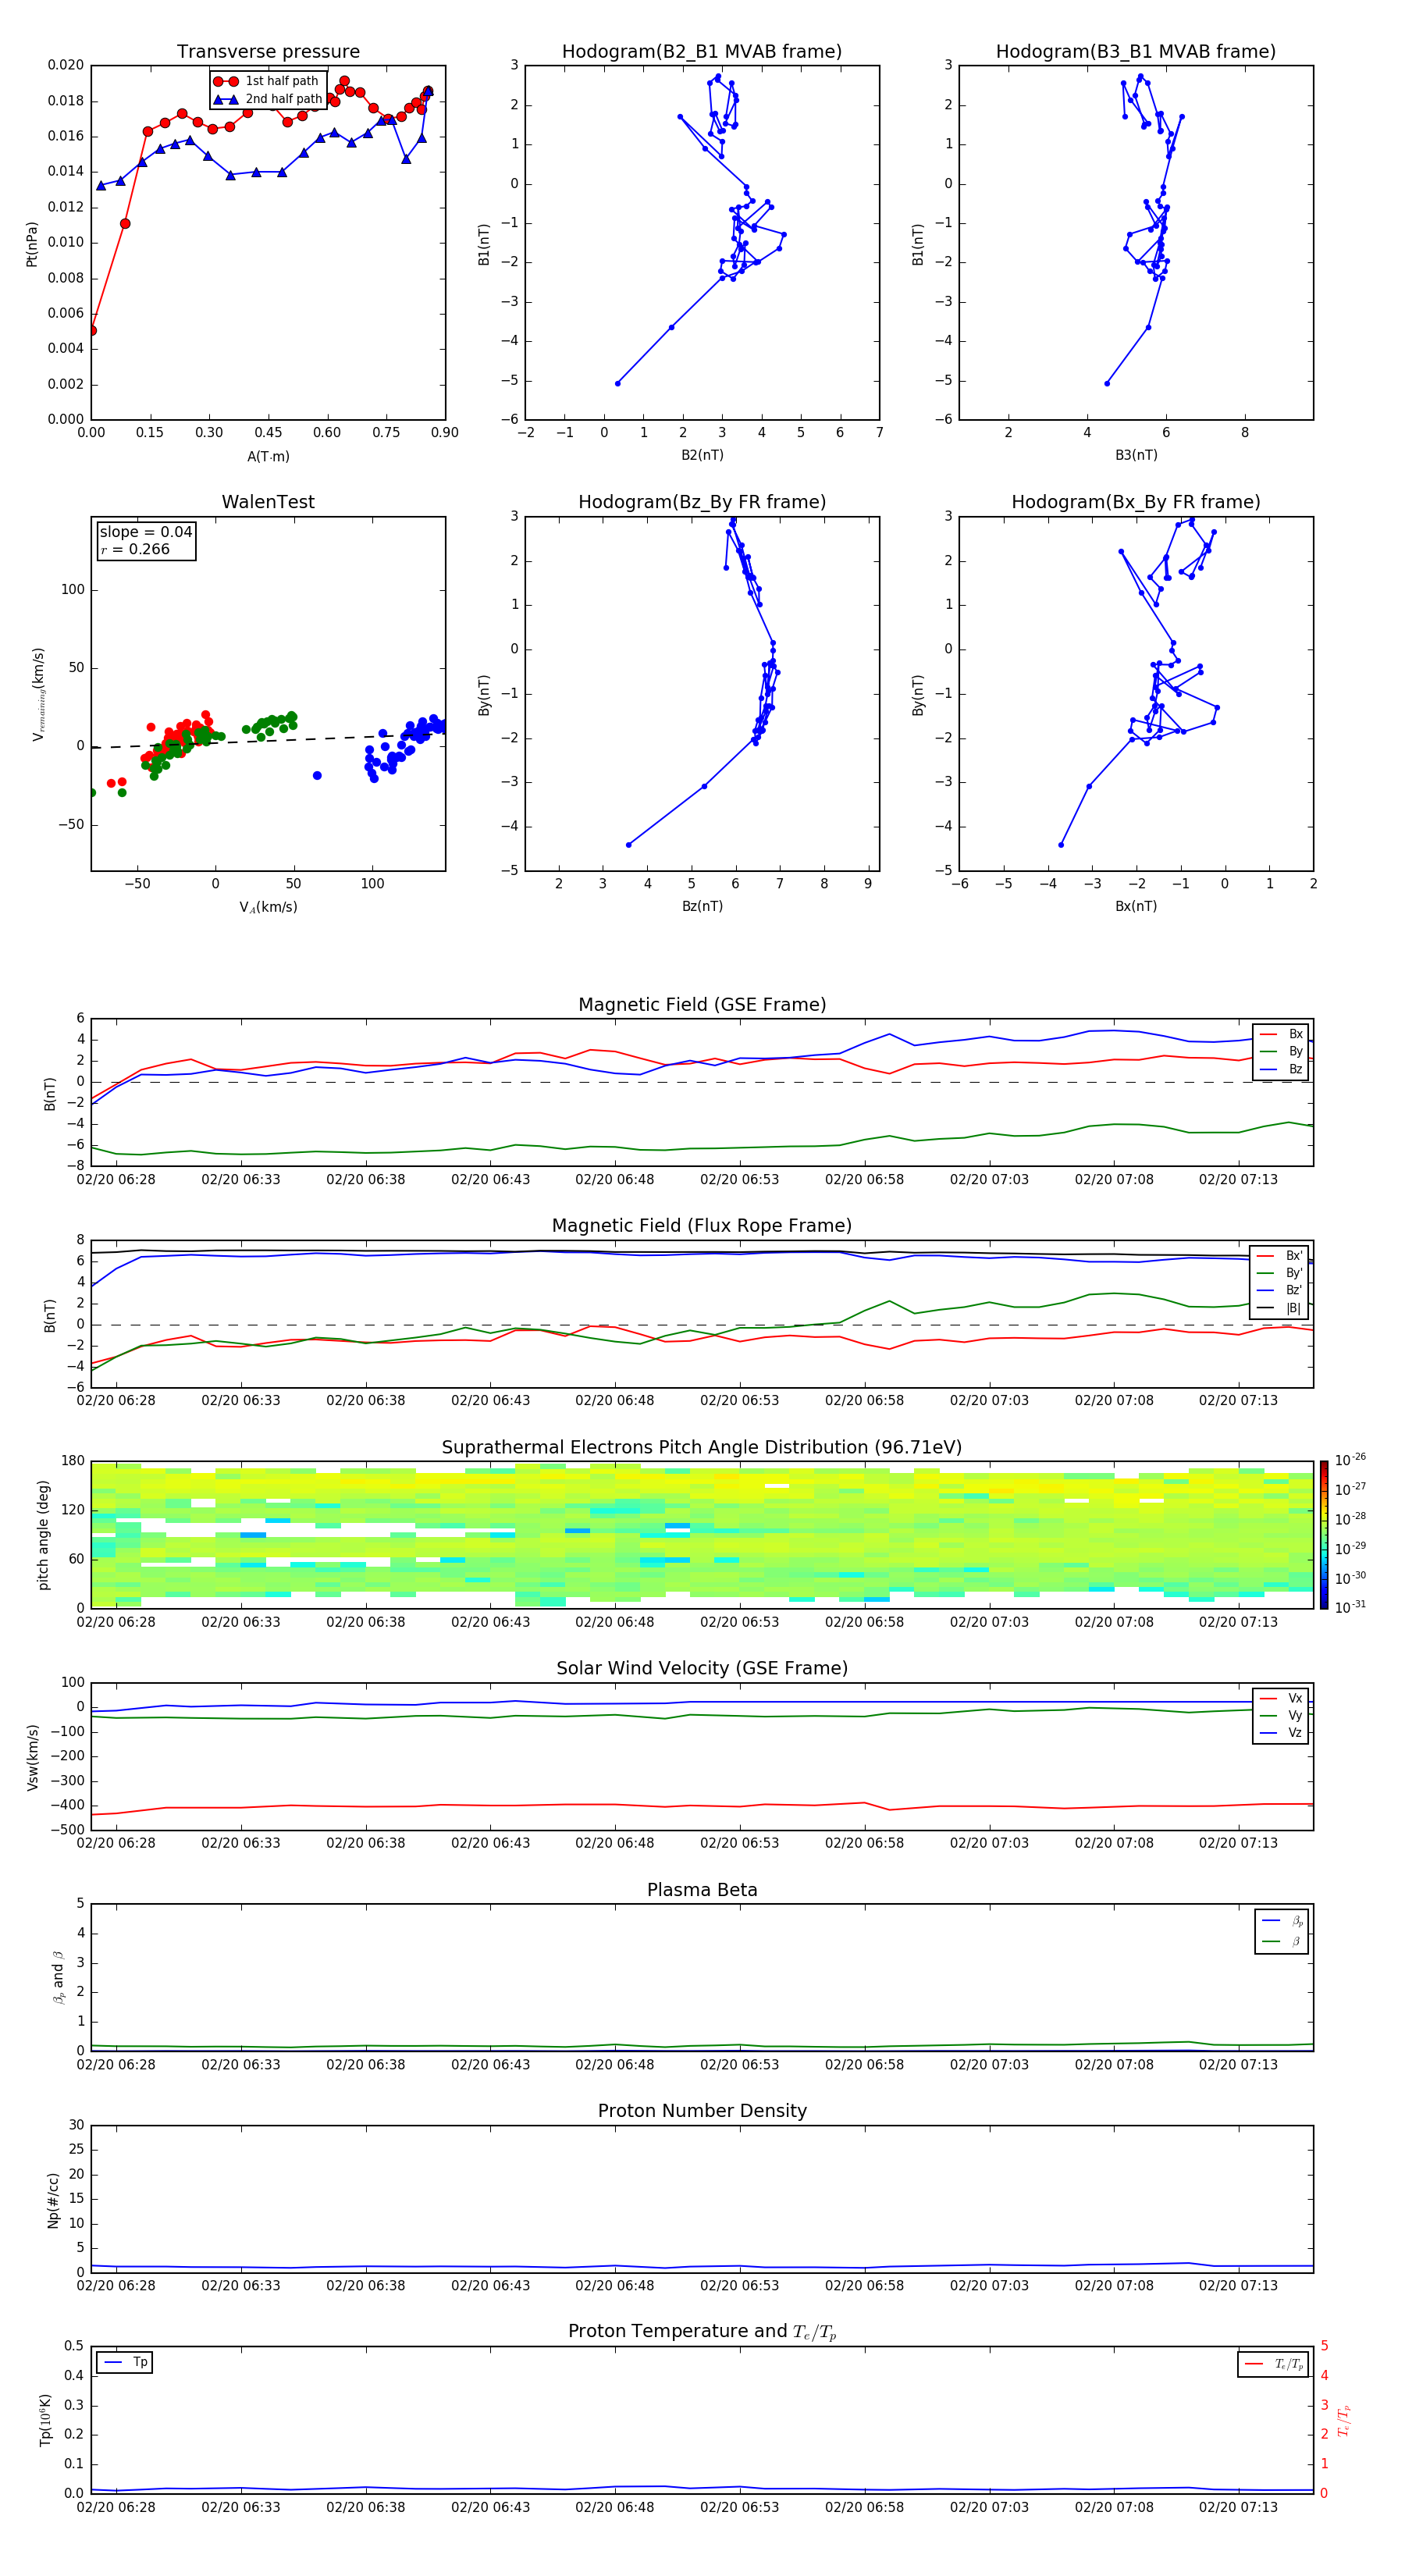
Task: Select the Tp legend entry in temperature plot
Action: coord(124,2362)
